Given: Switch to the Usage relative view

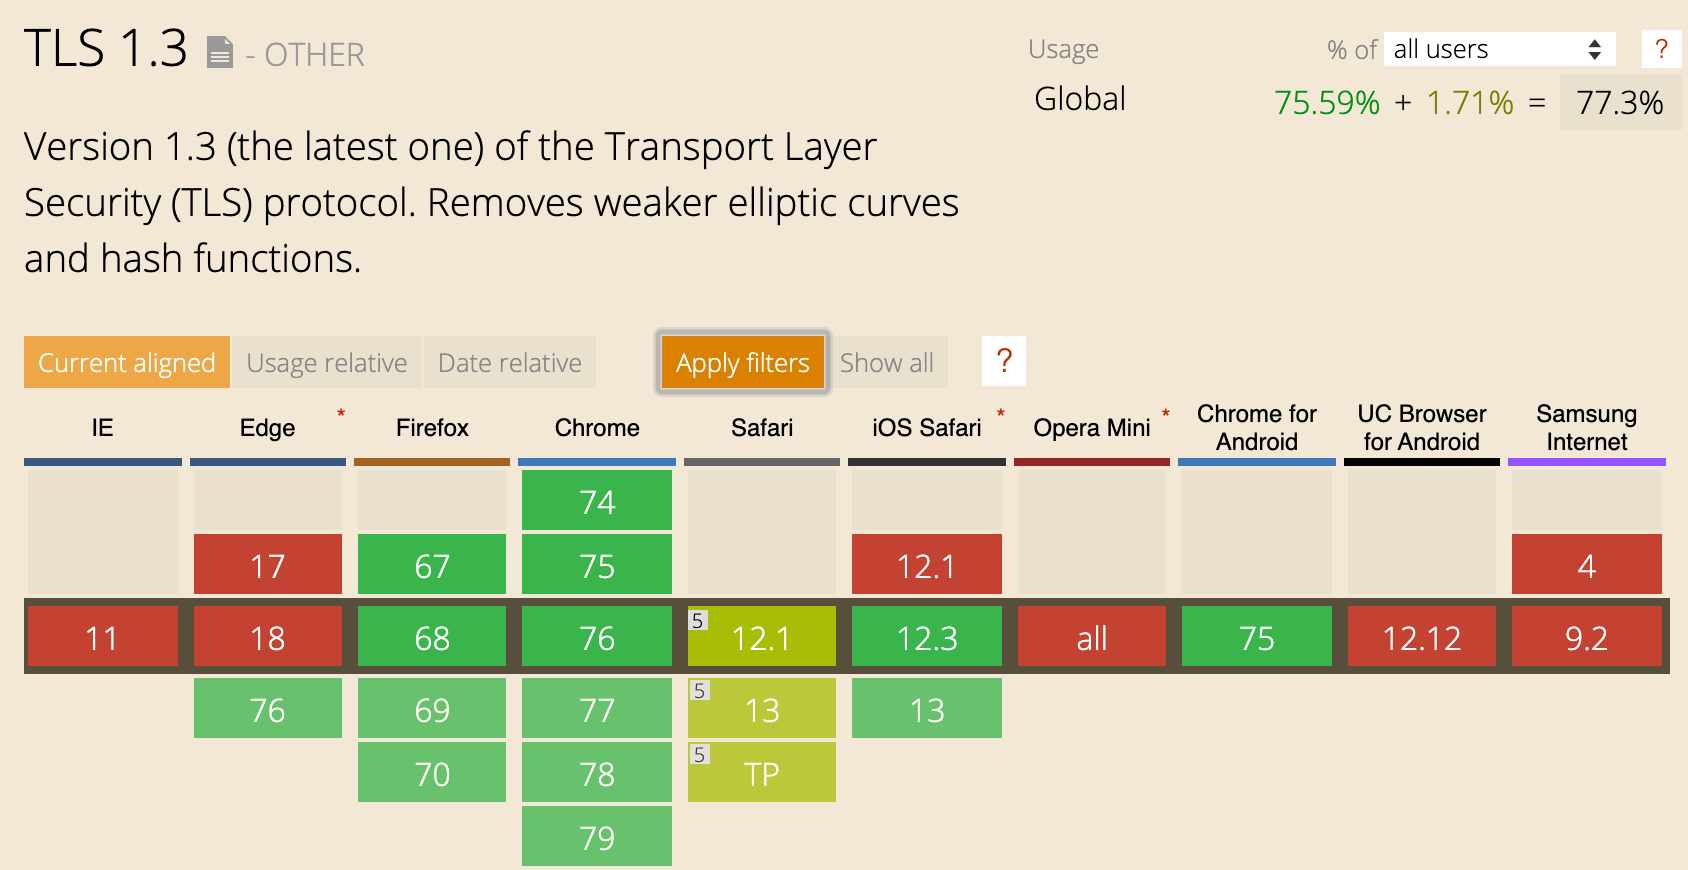Looking at the screenshot, I should (x=327, y=362).
